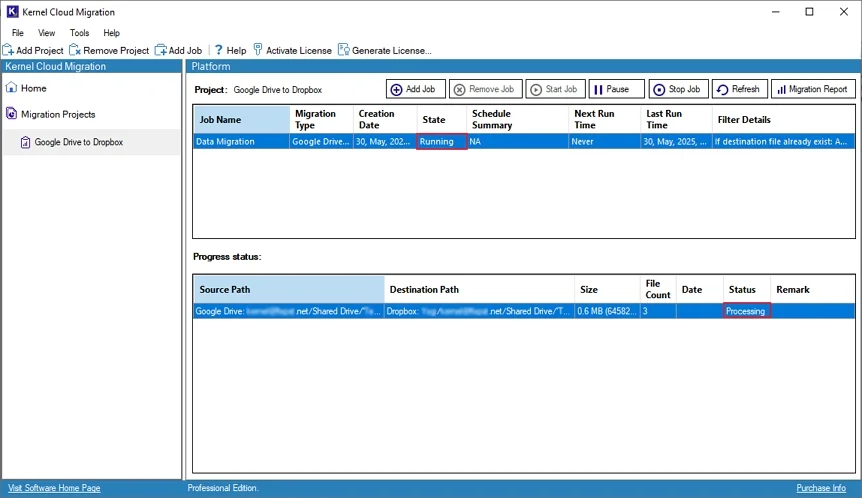Image resolution: width=862 pixels, height=498 pixels.
Task: Click the 'If destination file already exist' filter cell
Action: click(783, 142)
